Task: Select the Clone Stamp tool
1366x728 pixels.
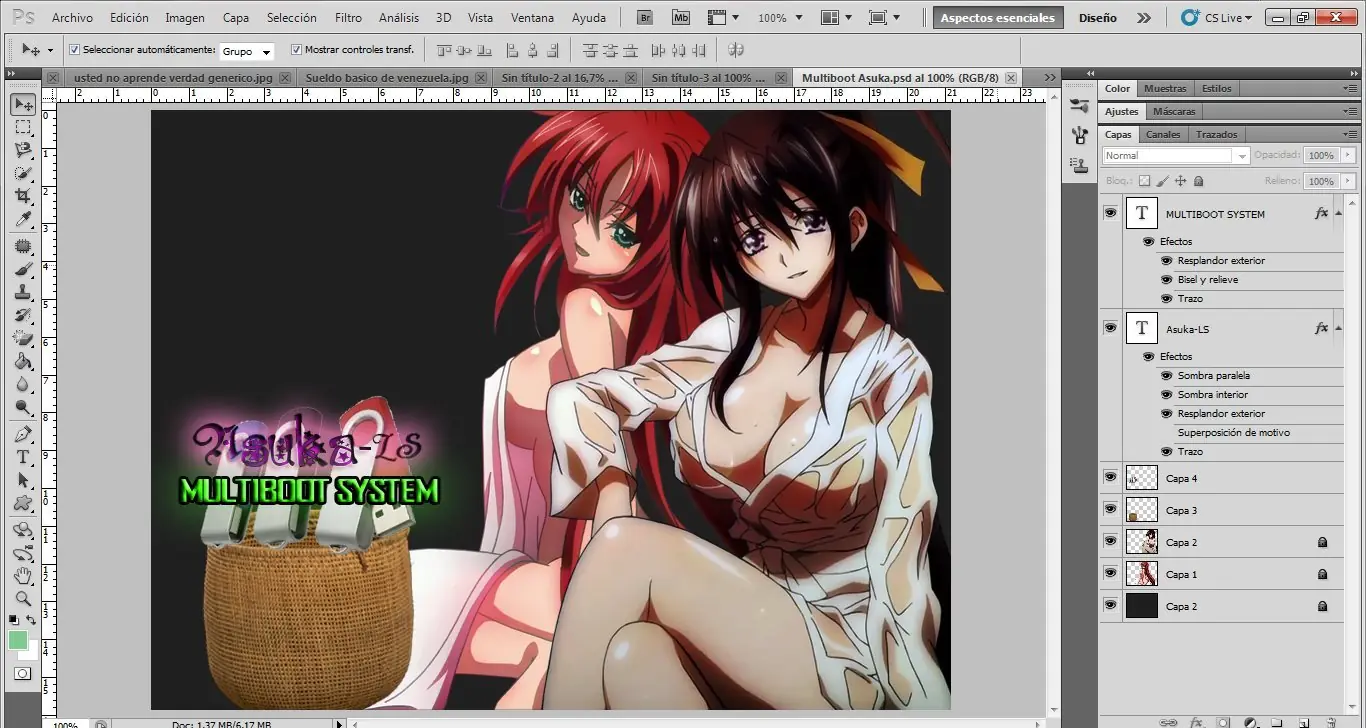Action: (x=23, y=292)
